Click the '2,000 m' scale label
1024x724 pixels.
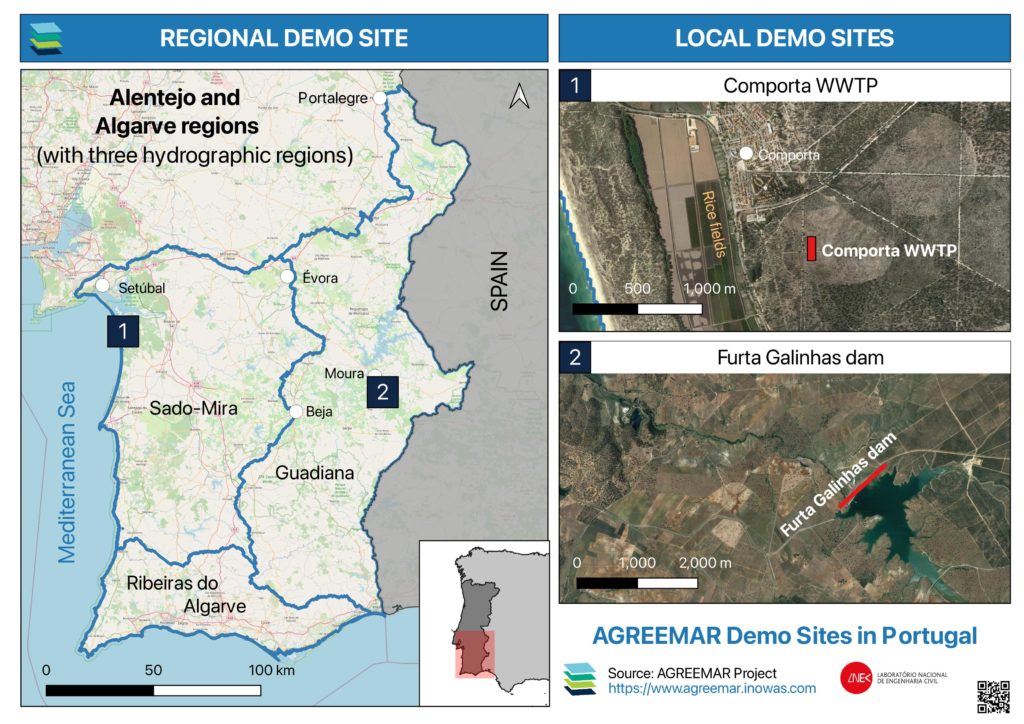pos(705,563)
